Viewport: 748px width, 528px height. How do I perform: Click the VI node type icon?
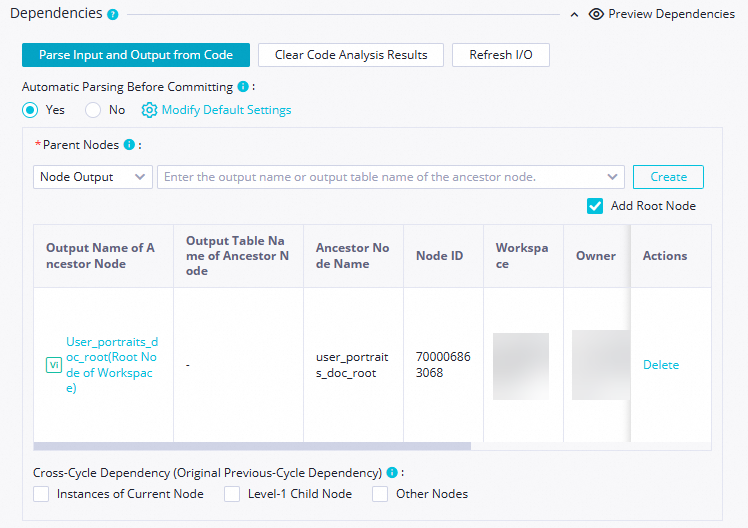coord(54,366)
